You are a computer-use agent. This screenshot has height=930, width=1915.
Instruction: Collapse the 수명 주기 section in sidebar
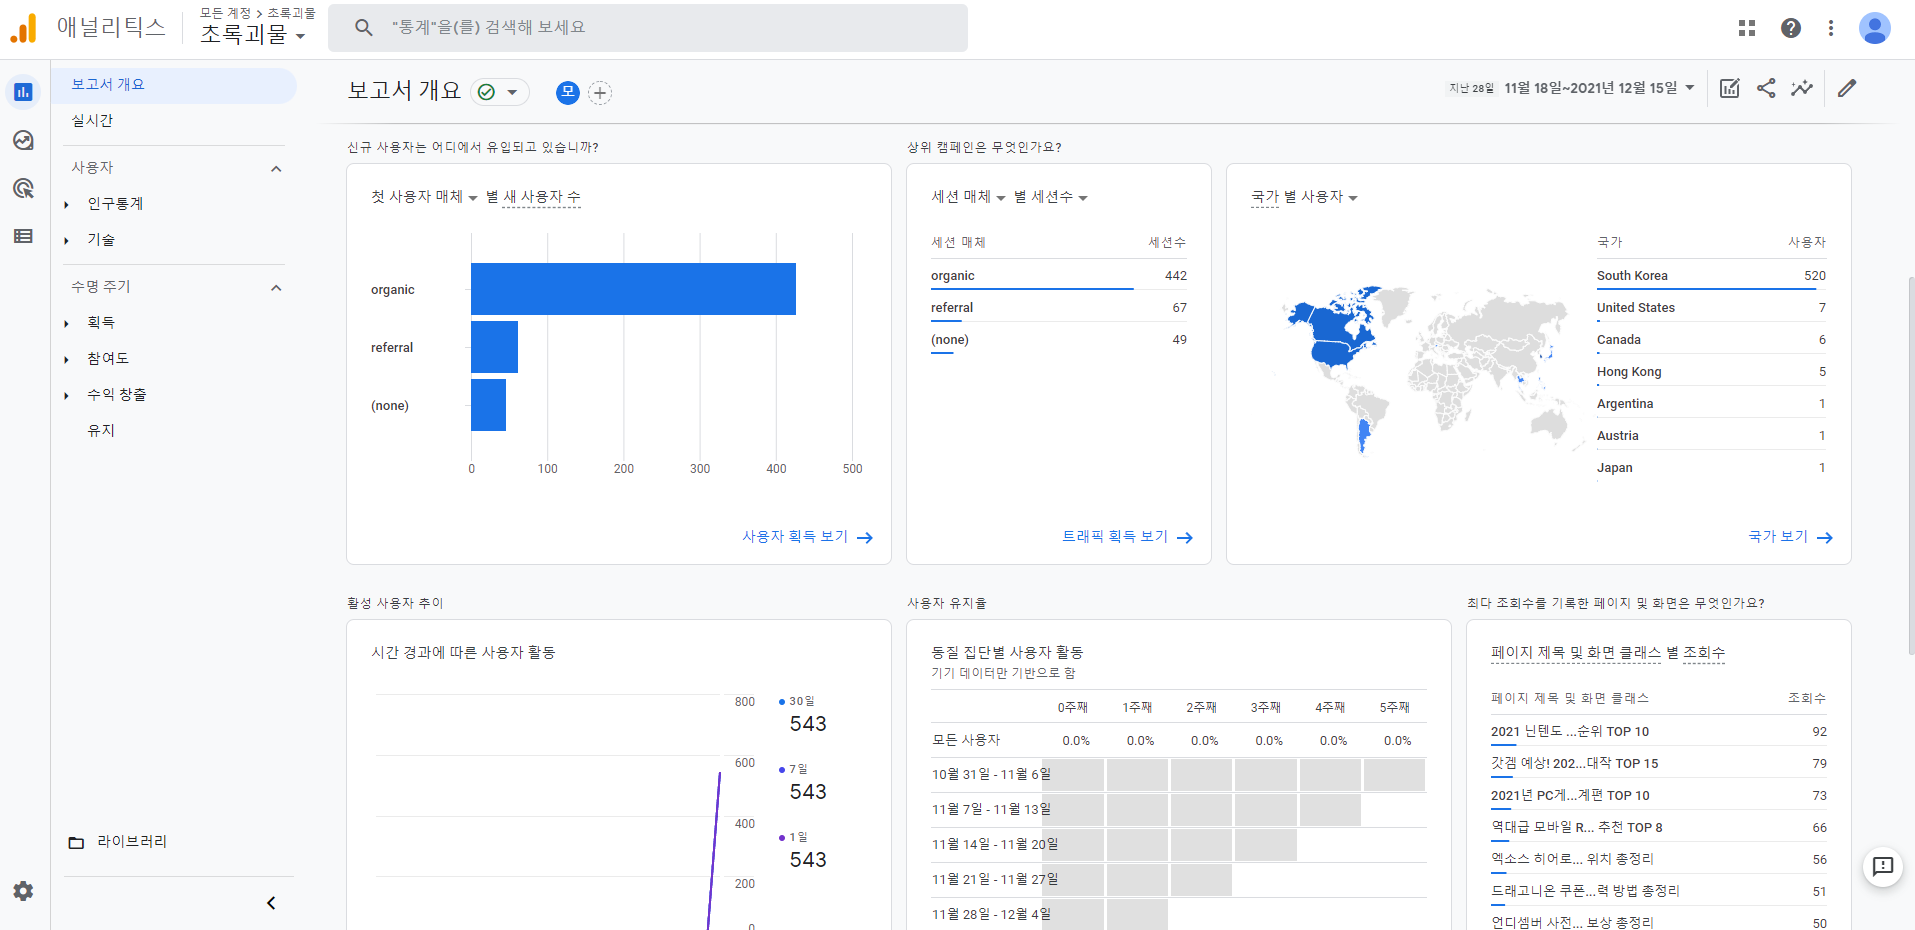[x=276, y=288]
